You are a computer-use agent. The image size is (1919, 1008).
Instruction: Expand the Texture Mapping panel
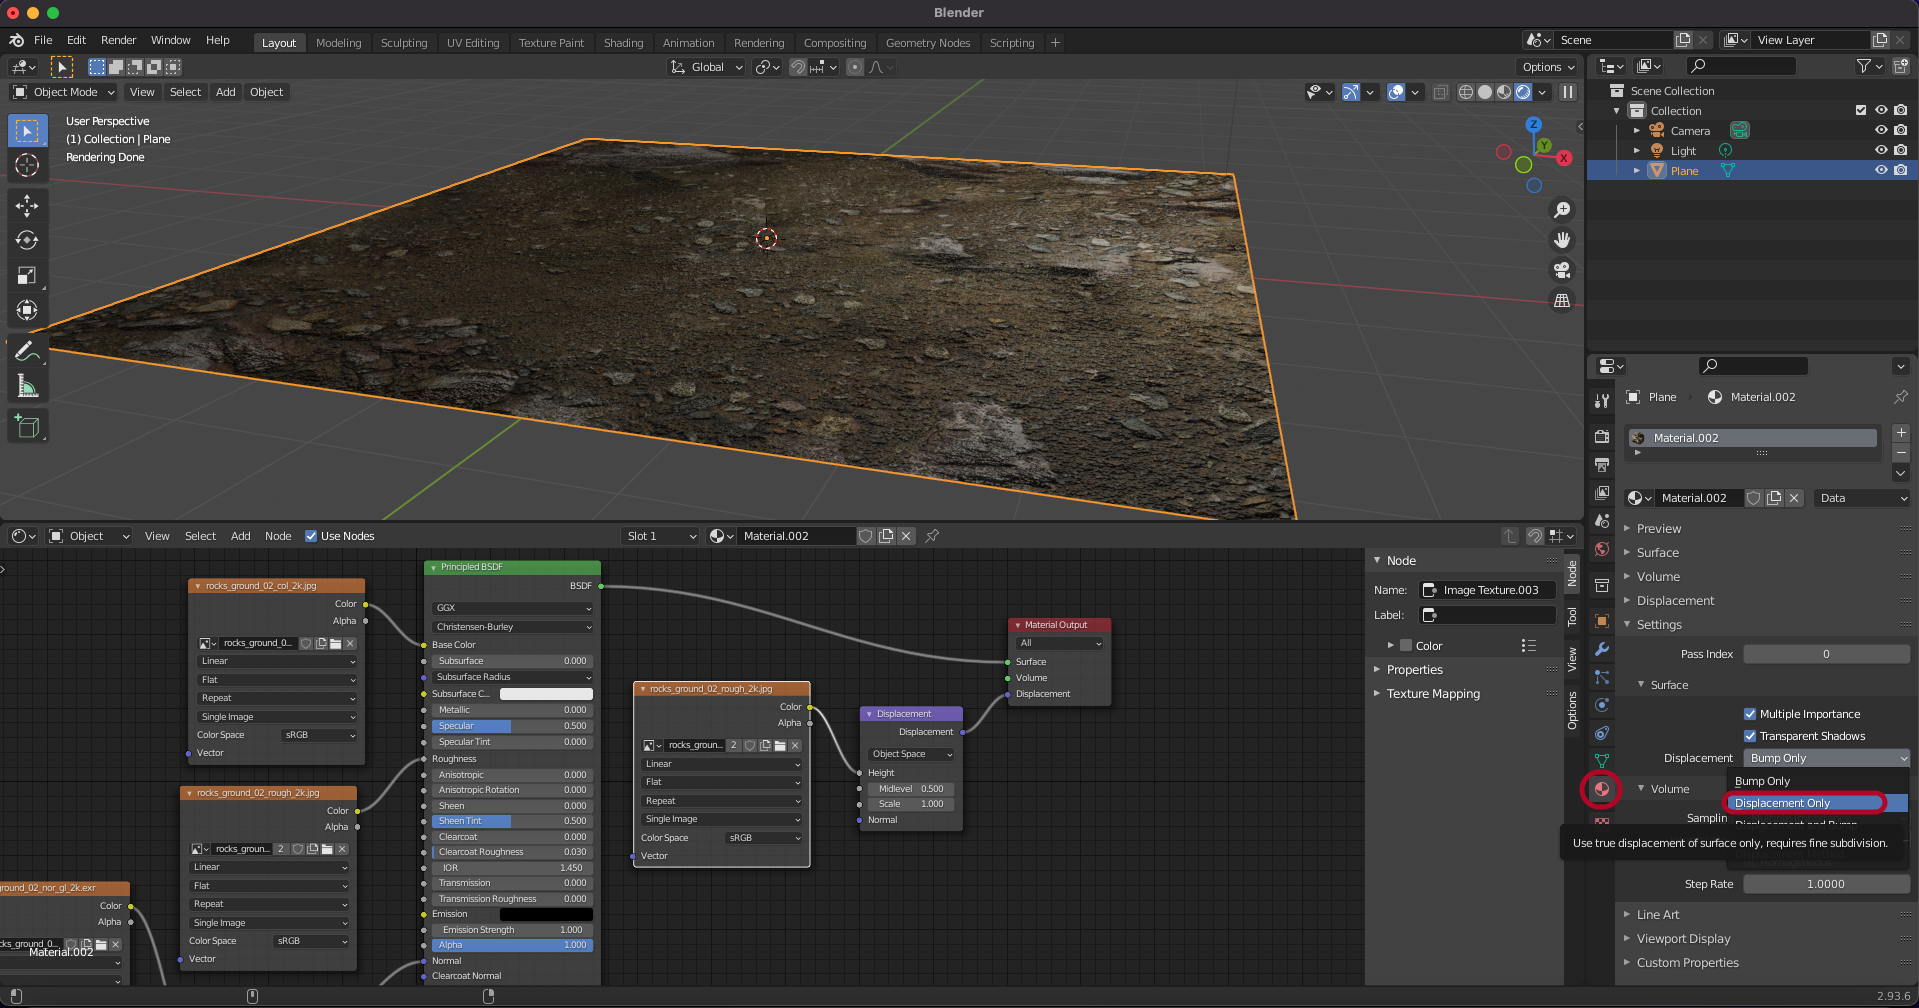[x=1432, y=694]
